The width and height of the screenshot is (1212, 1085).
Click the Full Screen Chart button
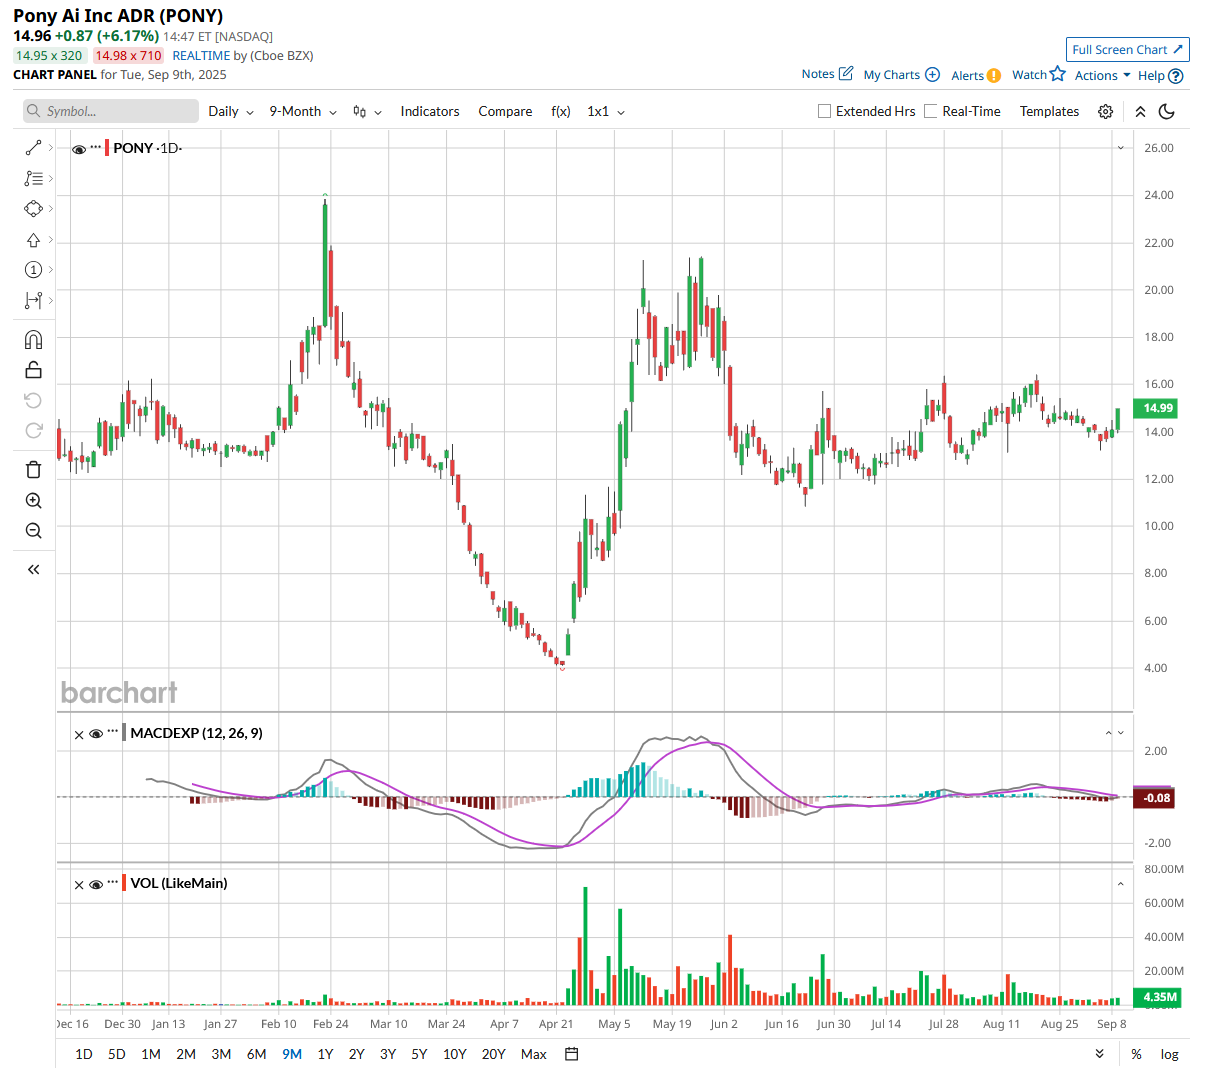1128,49
